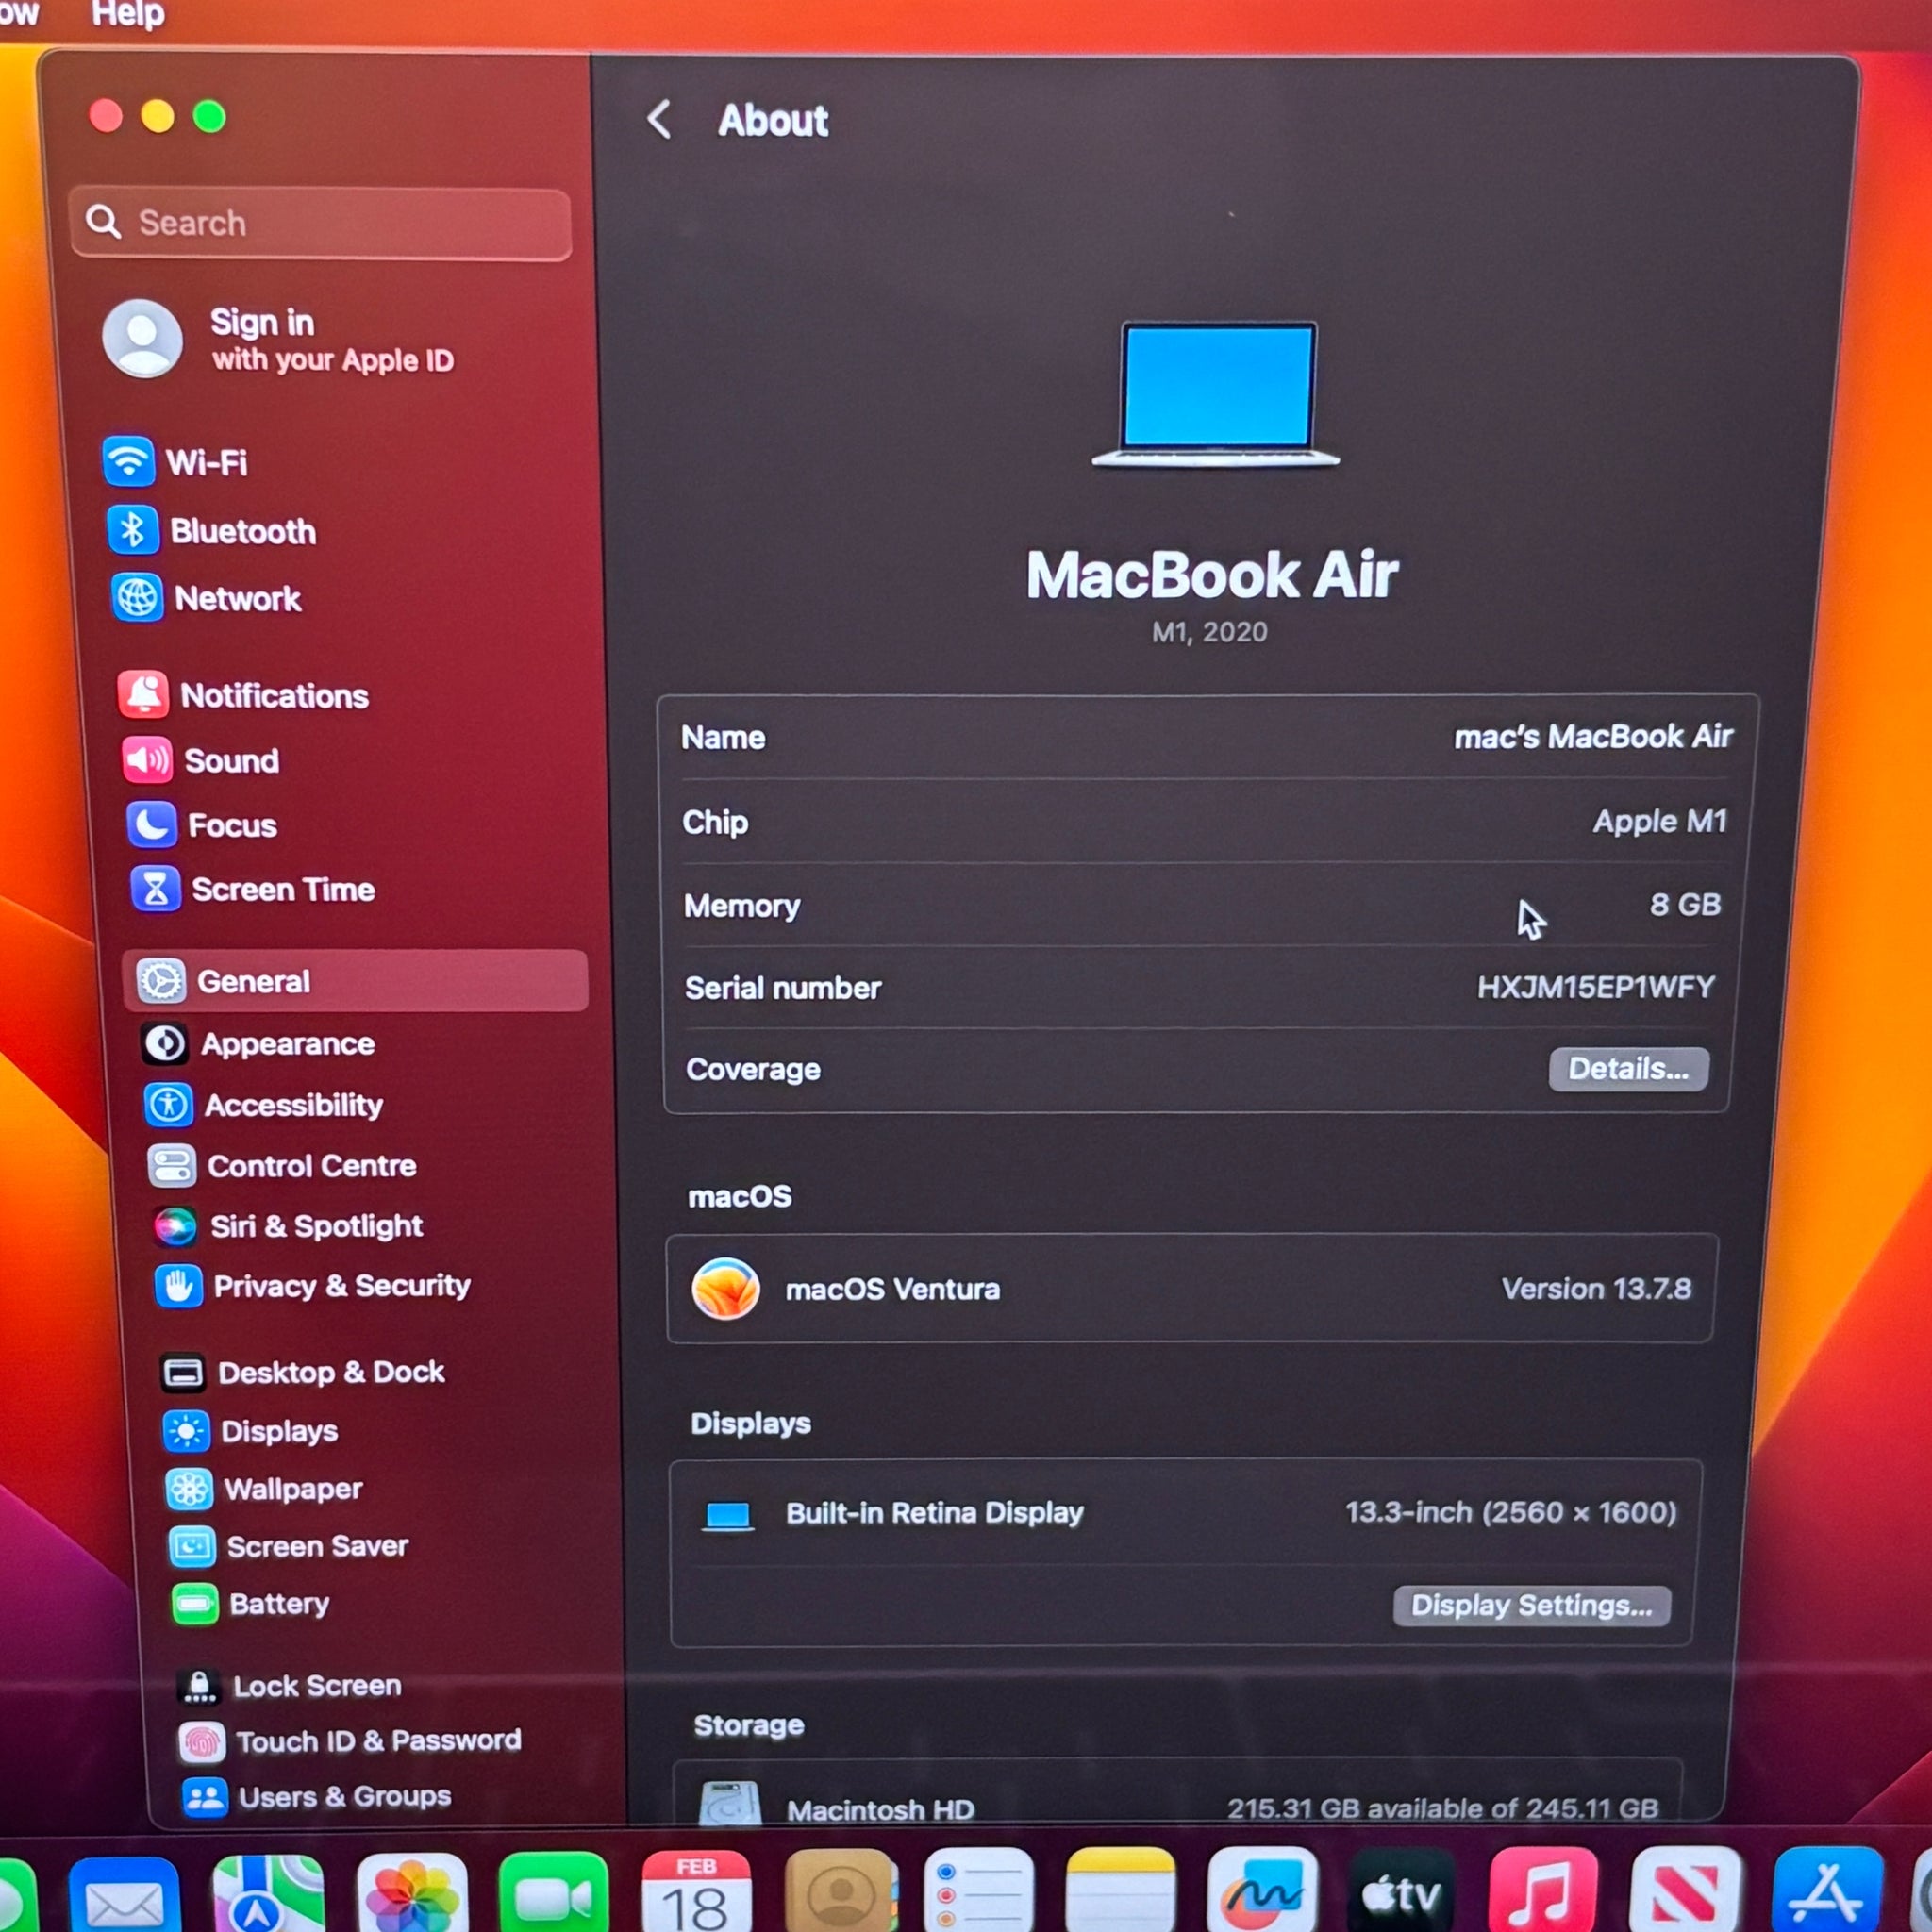1932x1932 pixels.
Task: Click the macOS Ventura version row
Action: [x=1190, y=1289]
